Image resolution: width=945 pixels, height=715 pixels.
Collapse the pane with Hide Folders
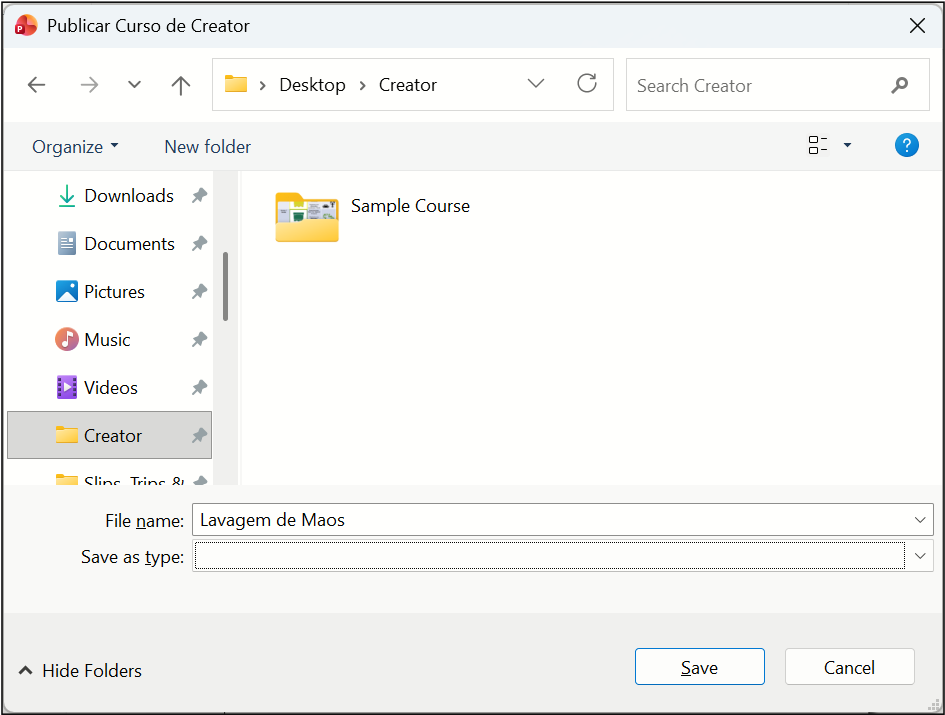(81, 671)
